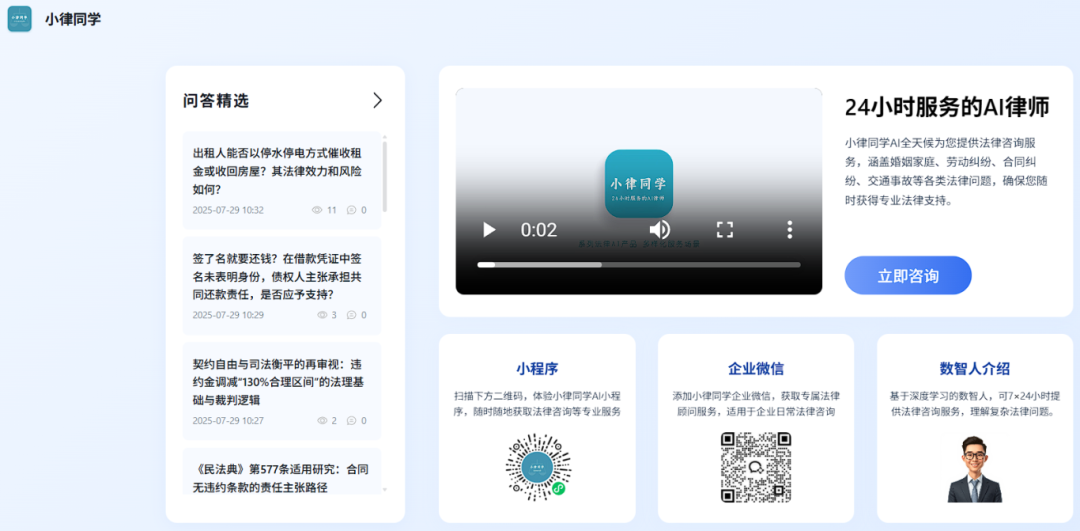Click the comment icon on the first article

pos(351,210)
